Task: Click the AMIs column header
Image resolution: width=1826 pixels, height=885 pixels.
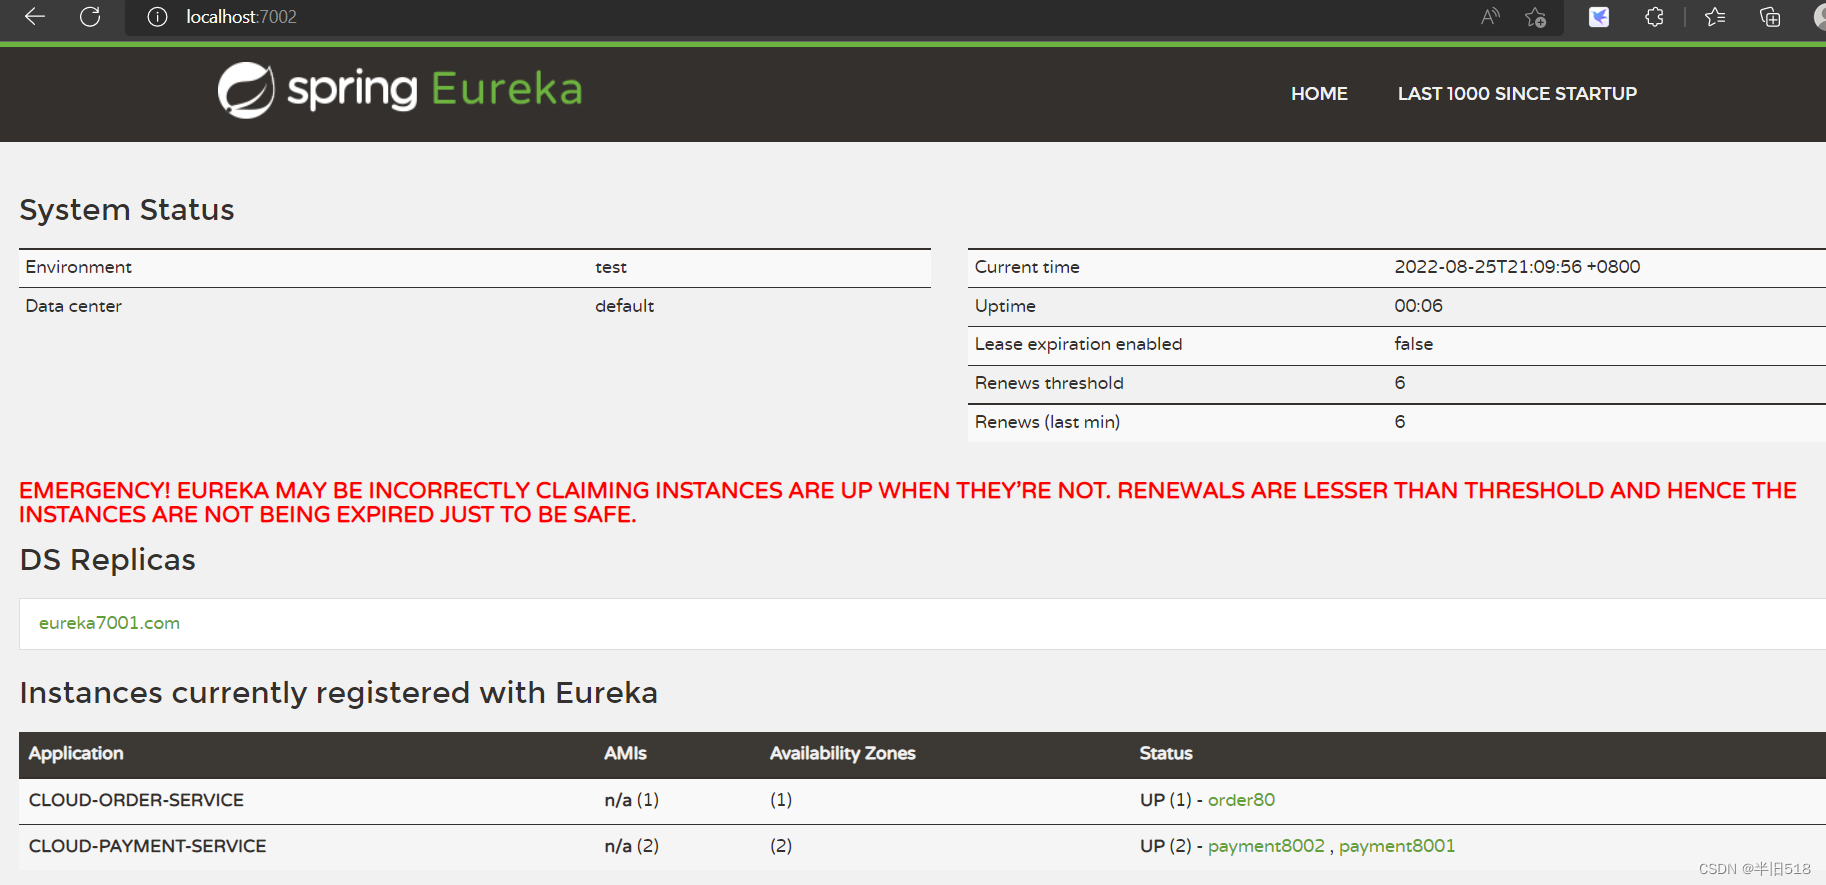Action: pos(625,754)
